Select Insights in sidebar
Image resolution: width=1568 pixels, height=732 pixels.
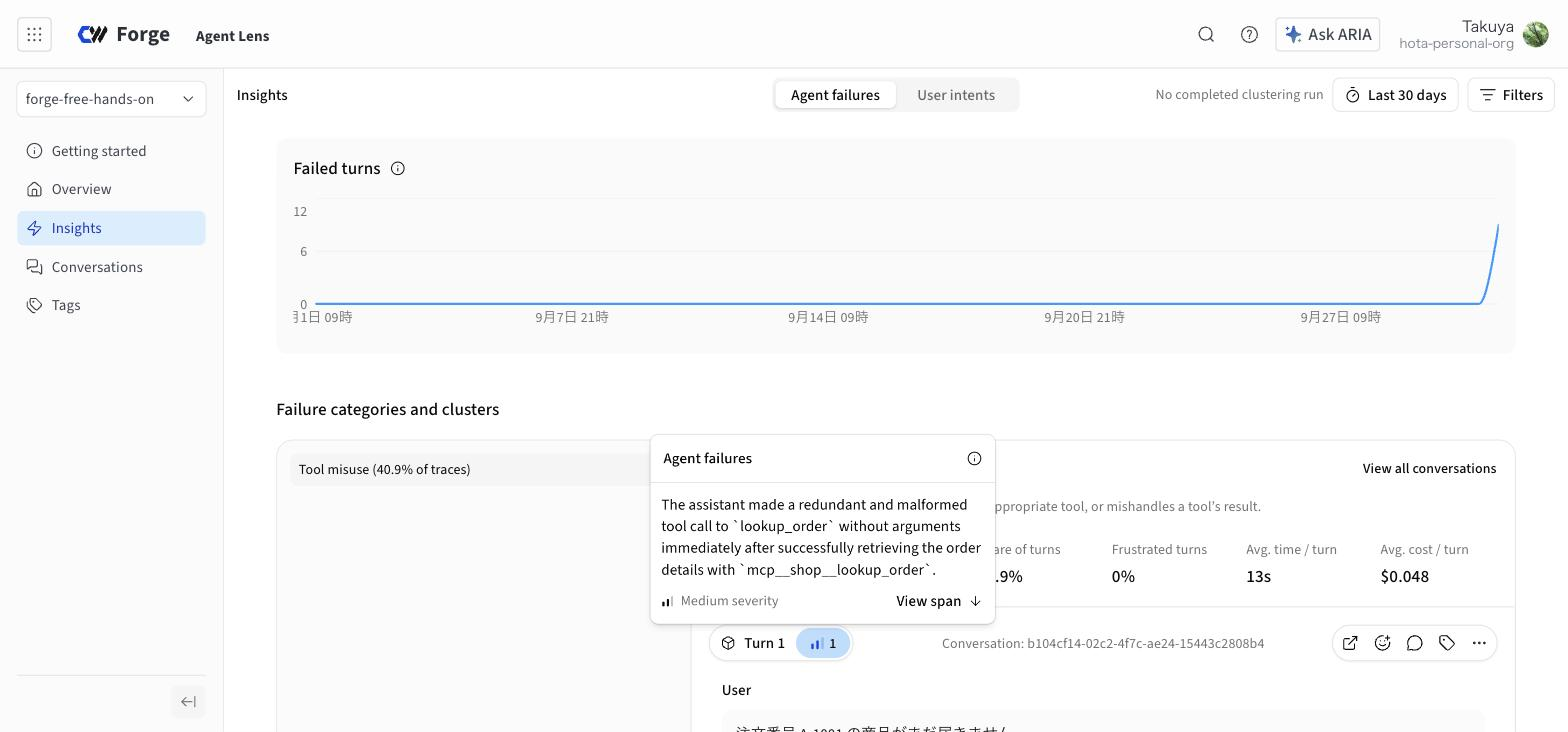[111, 228]
